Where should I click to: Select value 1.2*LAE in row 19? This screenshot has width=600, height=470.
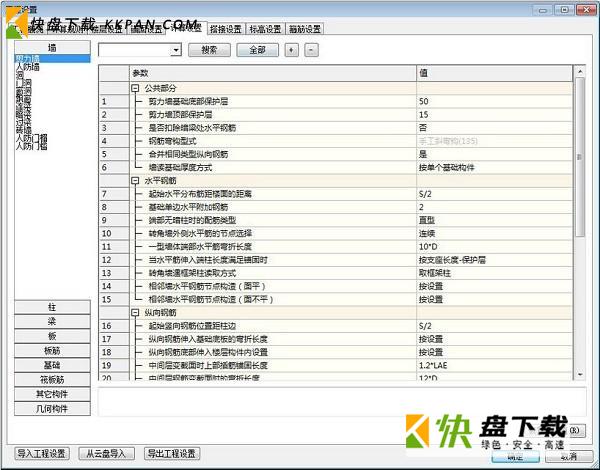494,366
